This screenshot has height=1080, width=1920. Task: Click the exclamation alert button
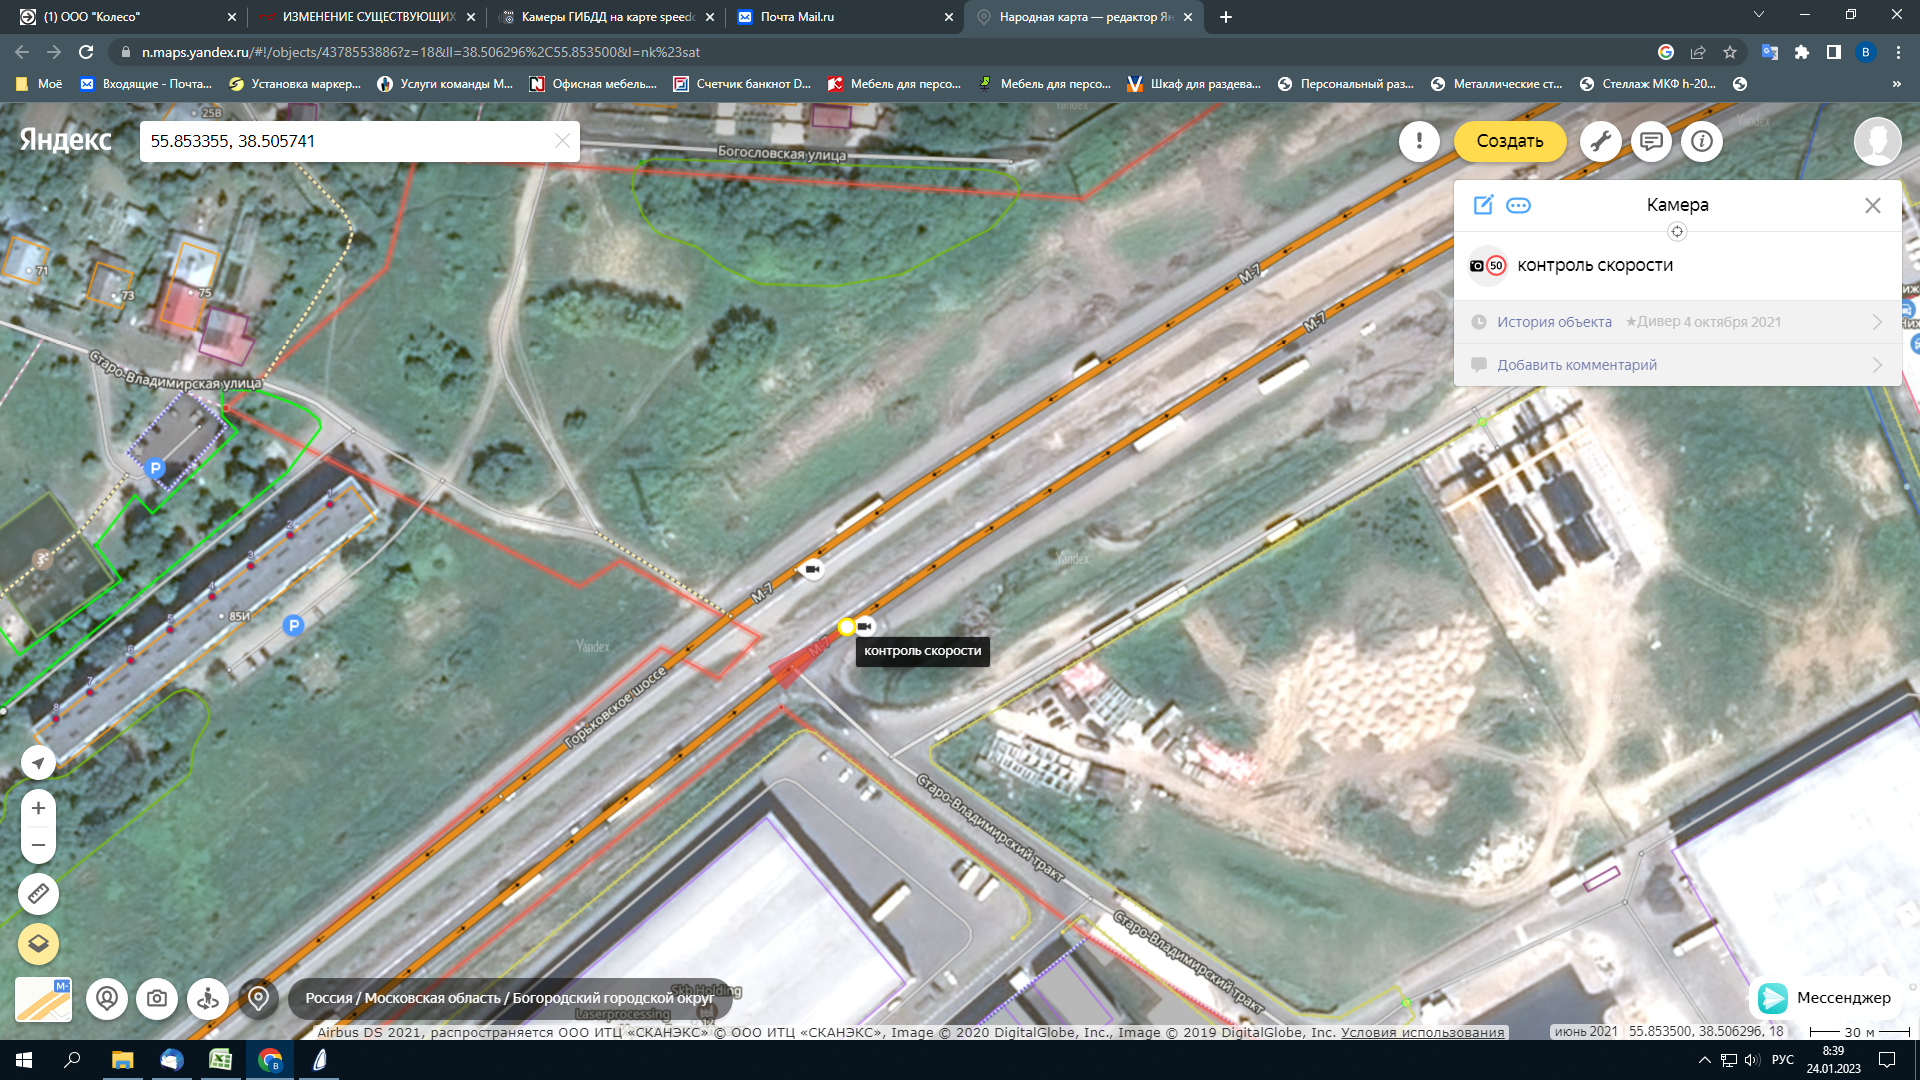click(1418, 141)
